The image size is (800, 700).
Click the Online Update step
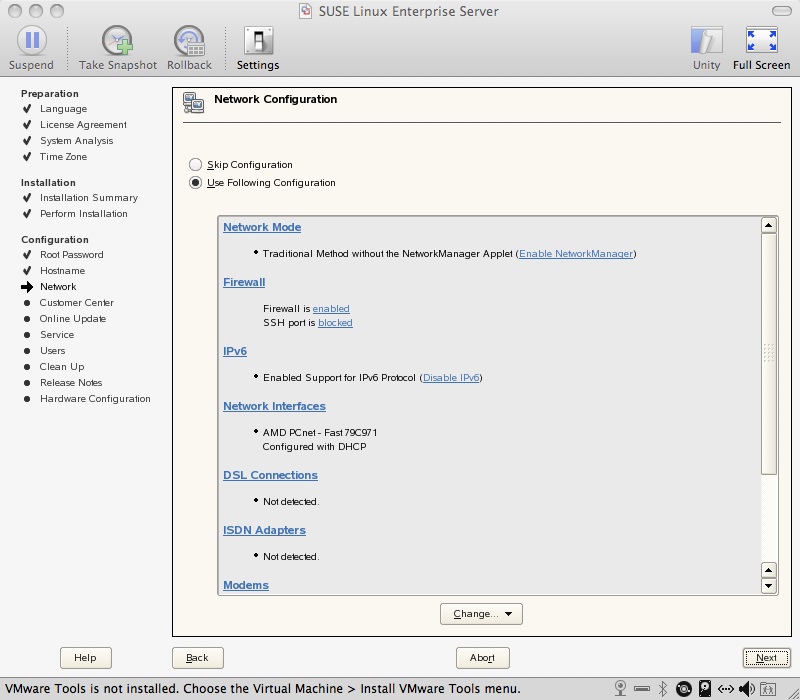click(72, 318)
